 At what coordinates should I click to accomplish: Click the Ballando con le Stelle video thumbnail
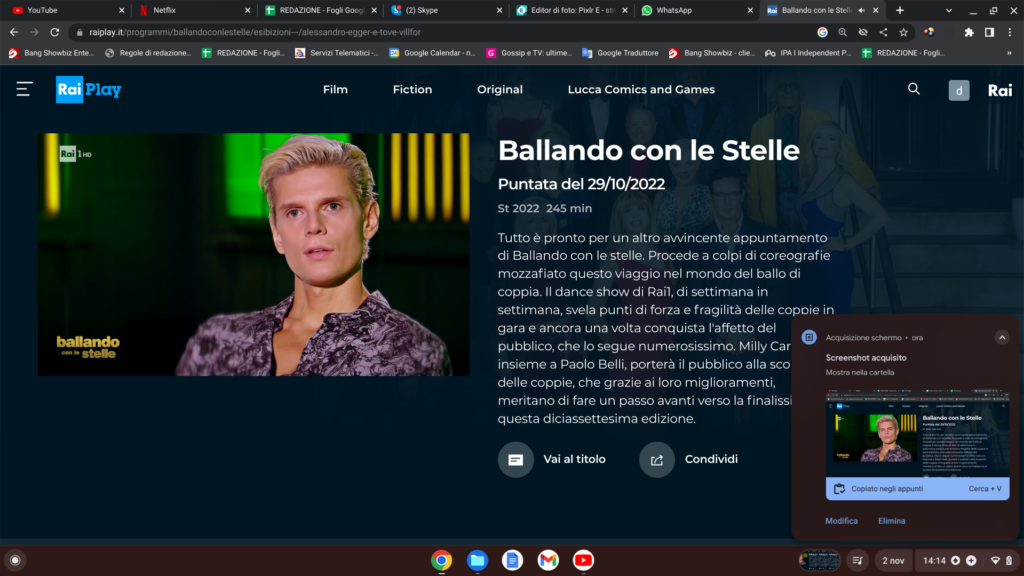tap(253, 254)
